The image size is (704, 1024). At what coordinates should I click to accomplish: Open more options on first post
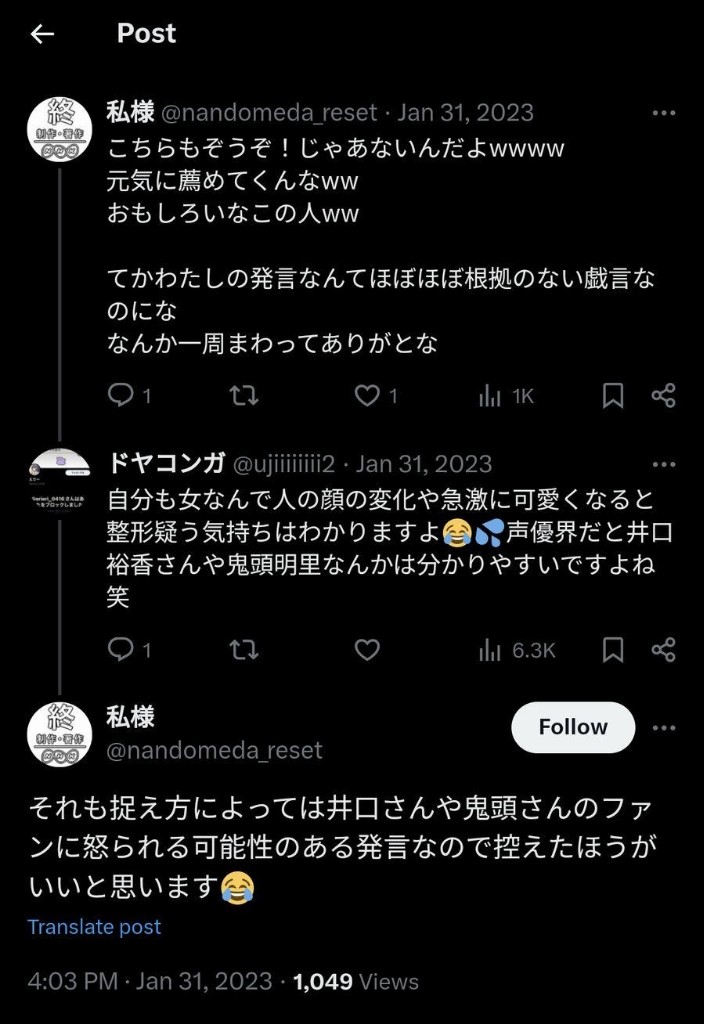pyautogui.click(x=663, y=113)
